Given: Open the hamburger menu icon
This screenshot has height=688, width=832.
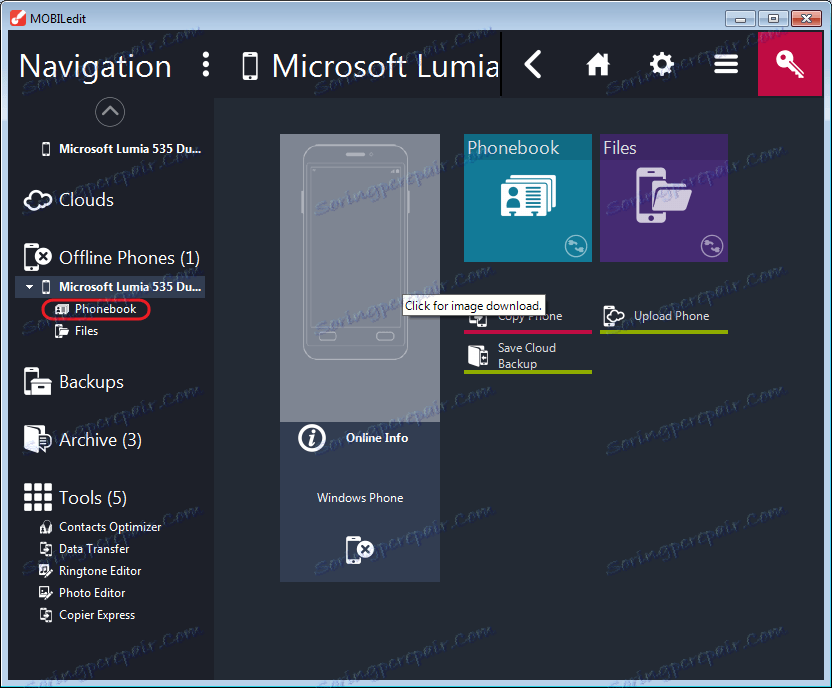Looking at the screenshot, I should (726, 65).
